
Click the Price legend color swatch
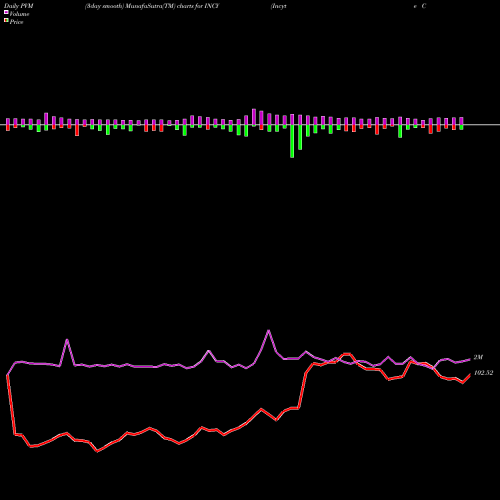[6, 21]
